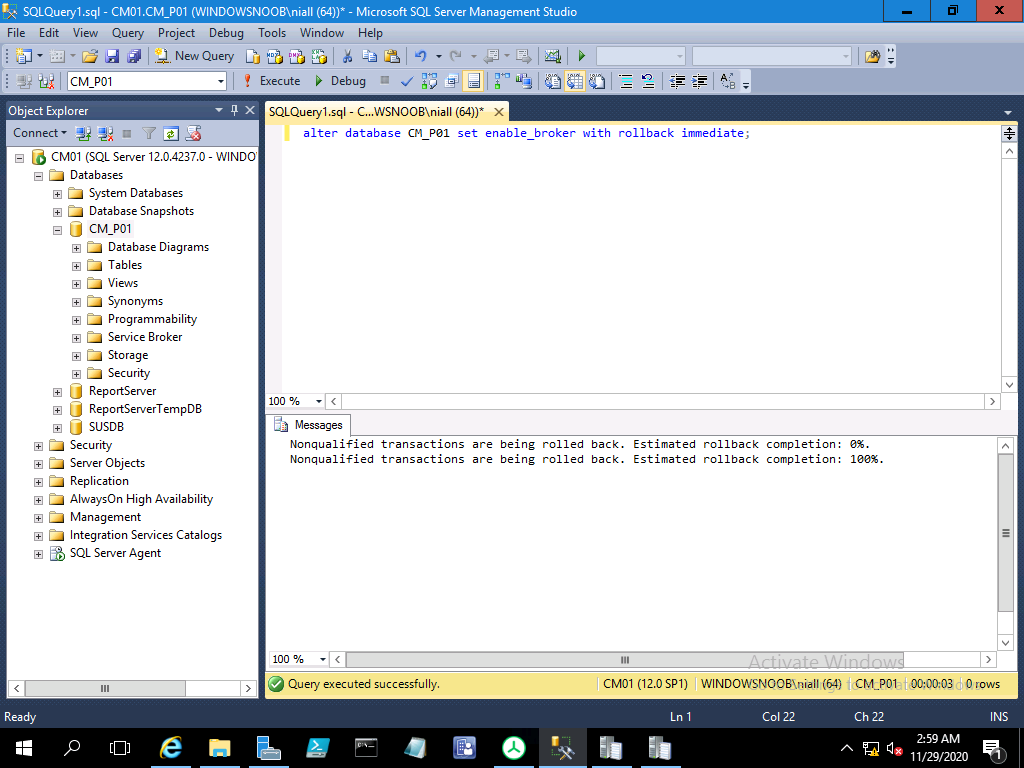Screen dimensions: 1024x768
Task: Select the SUSDB database
Action: pos(106,427)
